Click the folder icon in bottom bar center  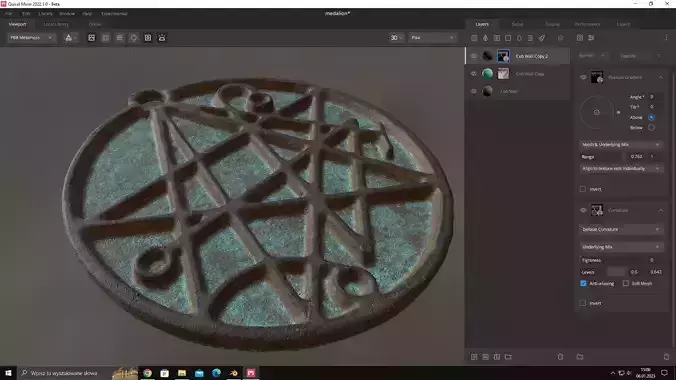[x=580, y=357]
